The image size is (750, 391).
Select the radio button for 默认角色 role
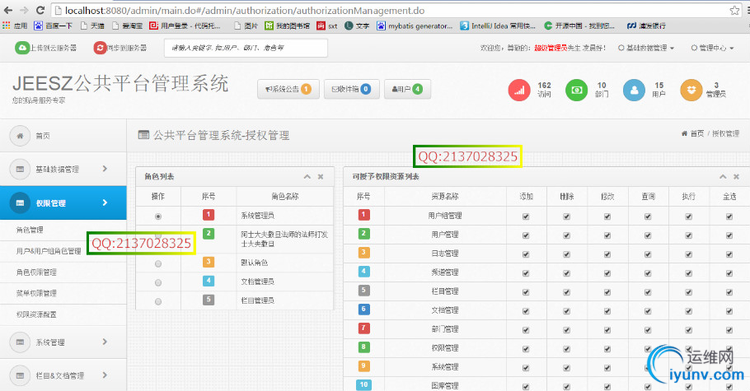(158, 264)
